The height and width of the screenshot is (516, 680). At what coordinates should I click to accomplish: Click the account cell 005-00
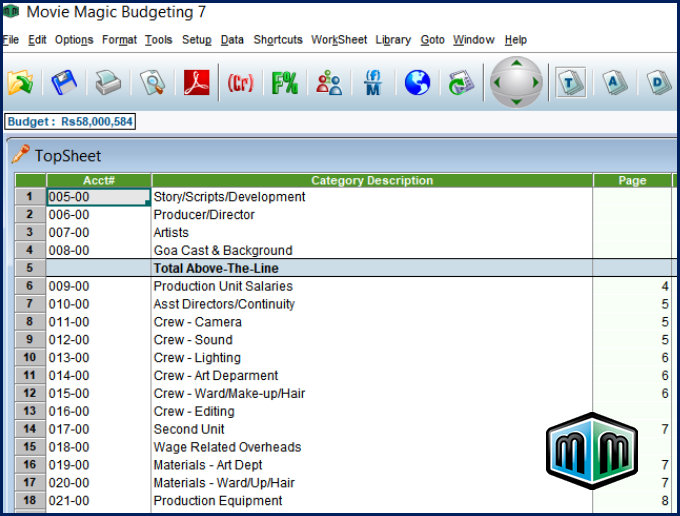[98, 197]
